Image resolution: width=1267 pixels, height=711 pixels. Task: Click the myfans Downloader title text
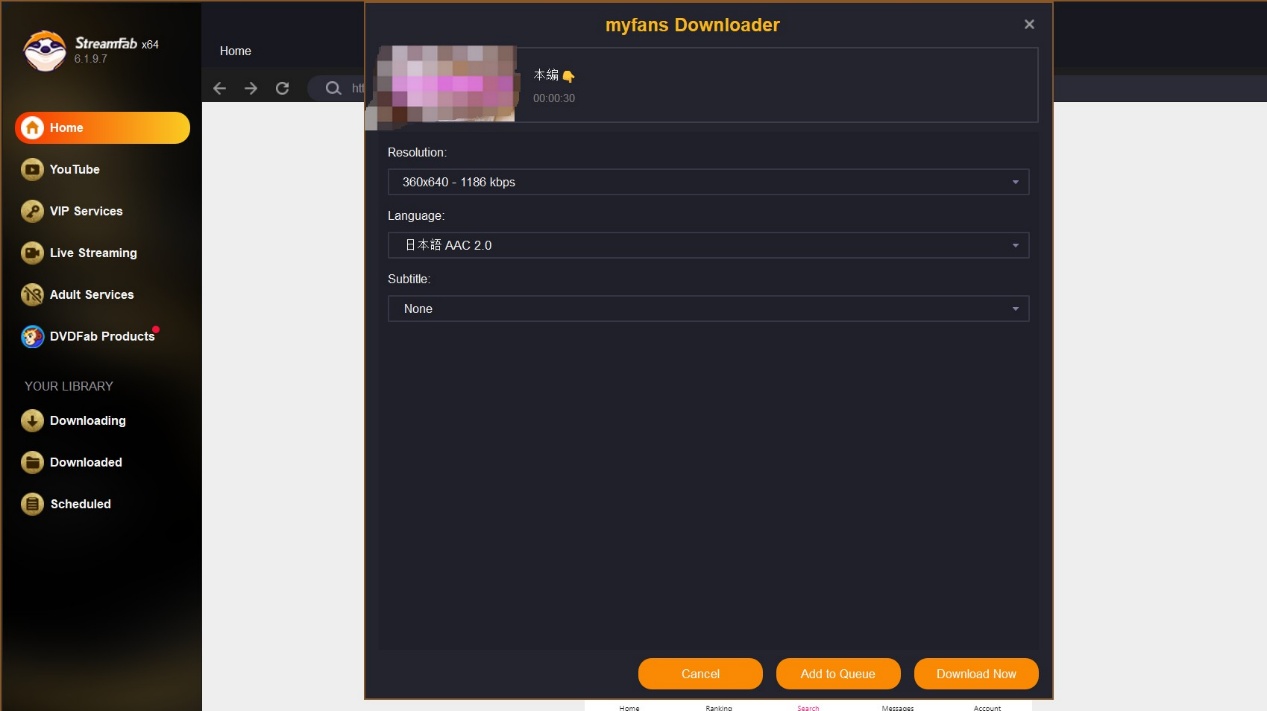click(692, 25)
